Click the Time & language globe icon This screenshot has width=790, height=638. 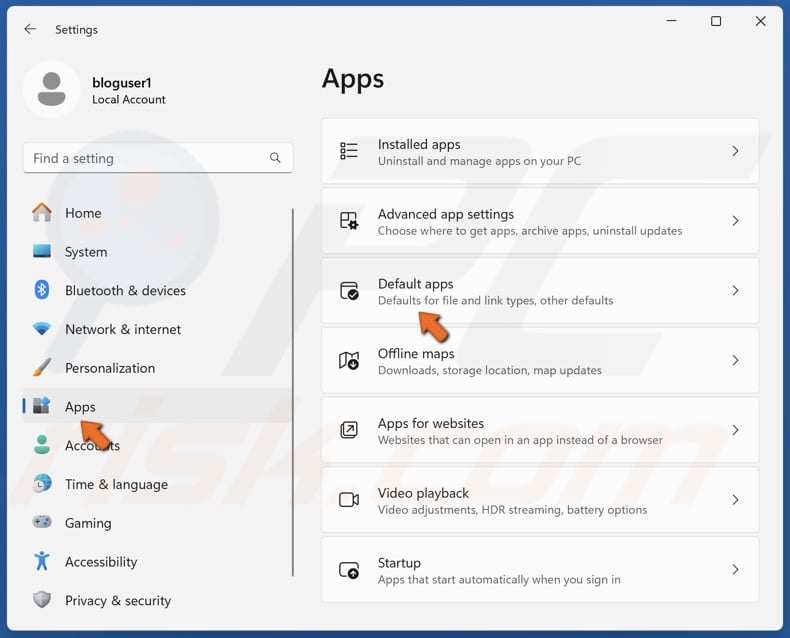[42, 483]
